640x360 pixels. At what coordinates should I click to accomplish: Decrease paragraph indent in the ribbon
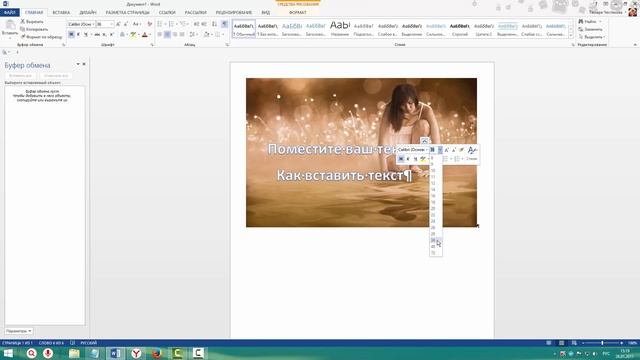pos(196,24)
